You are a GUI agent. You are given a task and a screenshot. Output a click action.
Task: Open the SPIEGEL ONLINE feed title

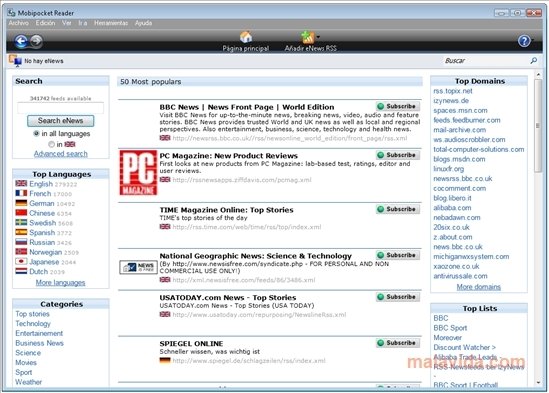coord(191,344)
